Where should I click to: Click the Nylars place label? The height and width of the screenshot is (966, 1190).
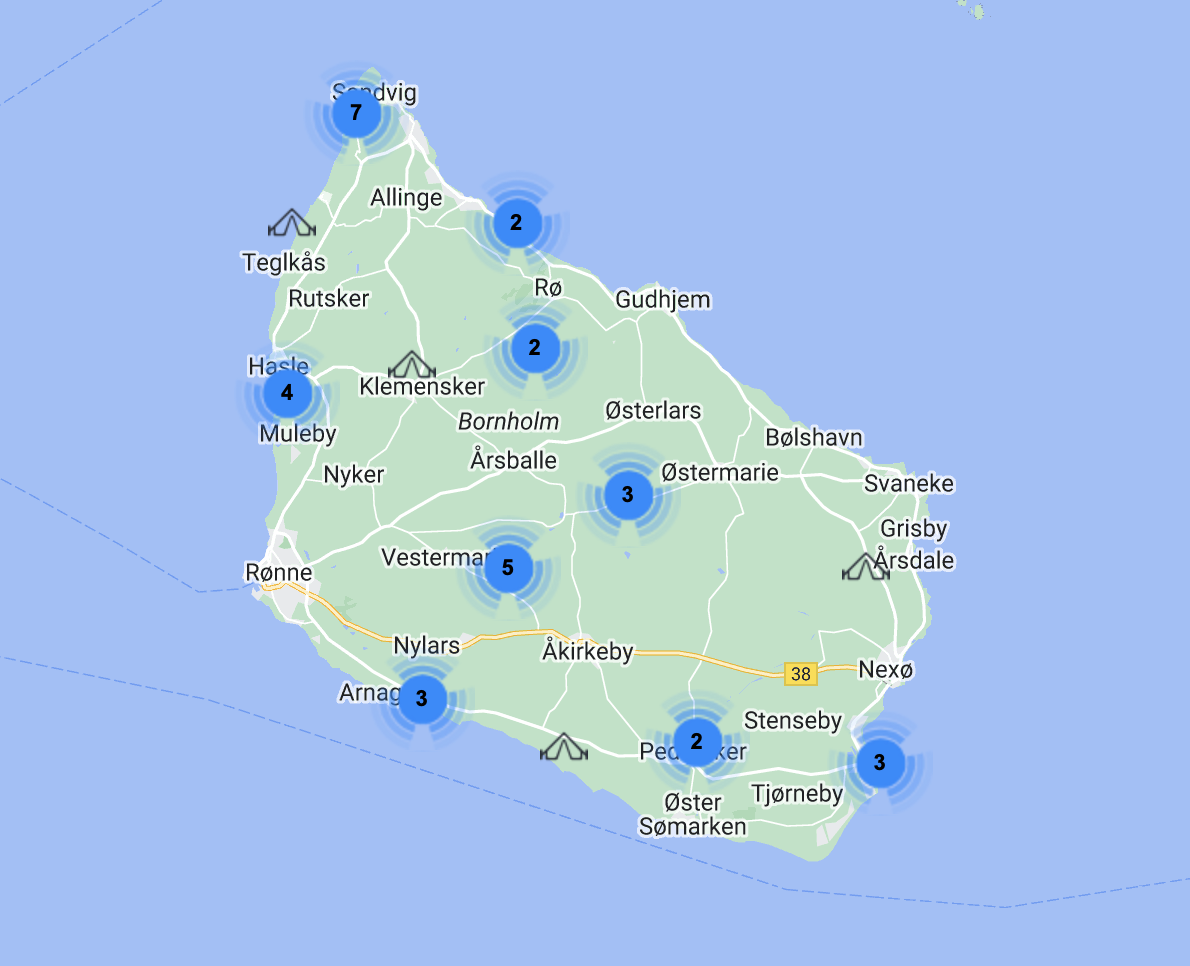(x=427, y=646)
